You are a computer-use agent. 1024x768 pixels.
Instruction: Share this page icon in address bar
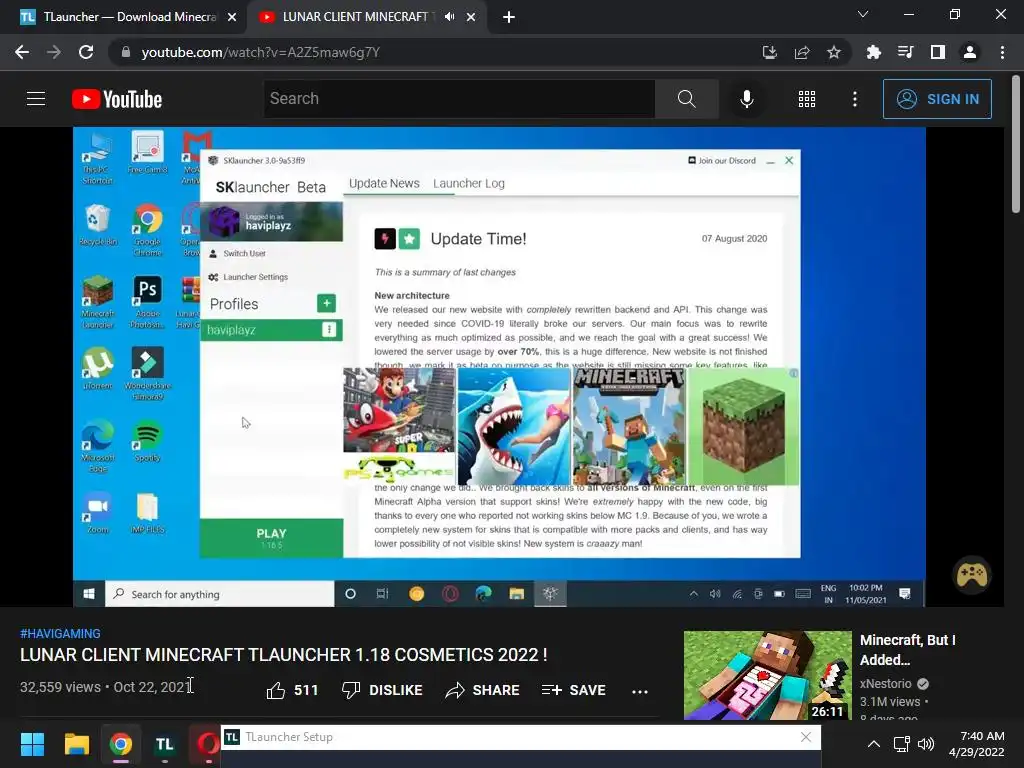[x=802, y=52]
